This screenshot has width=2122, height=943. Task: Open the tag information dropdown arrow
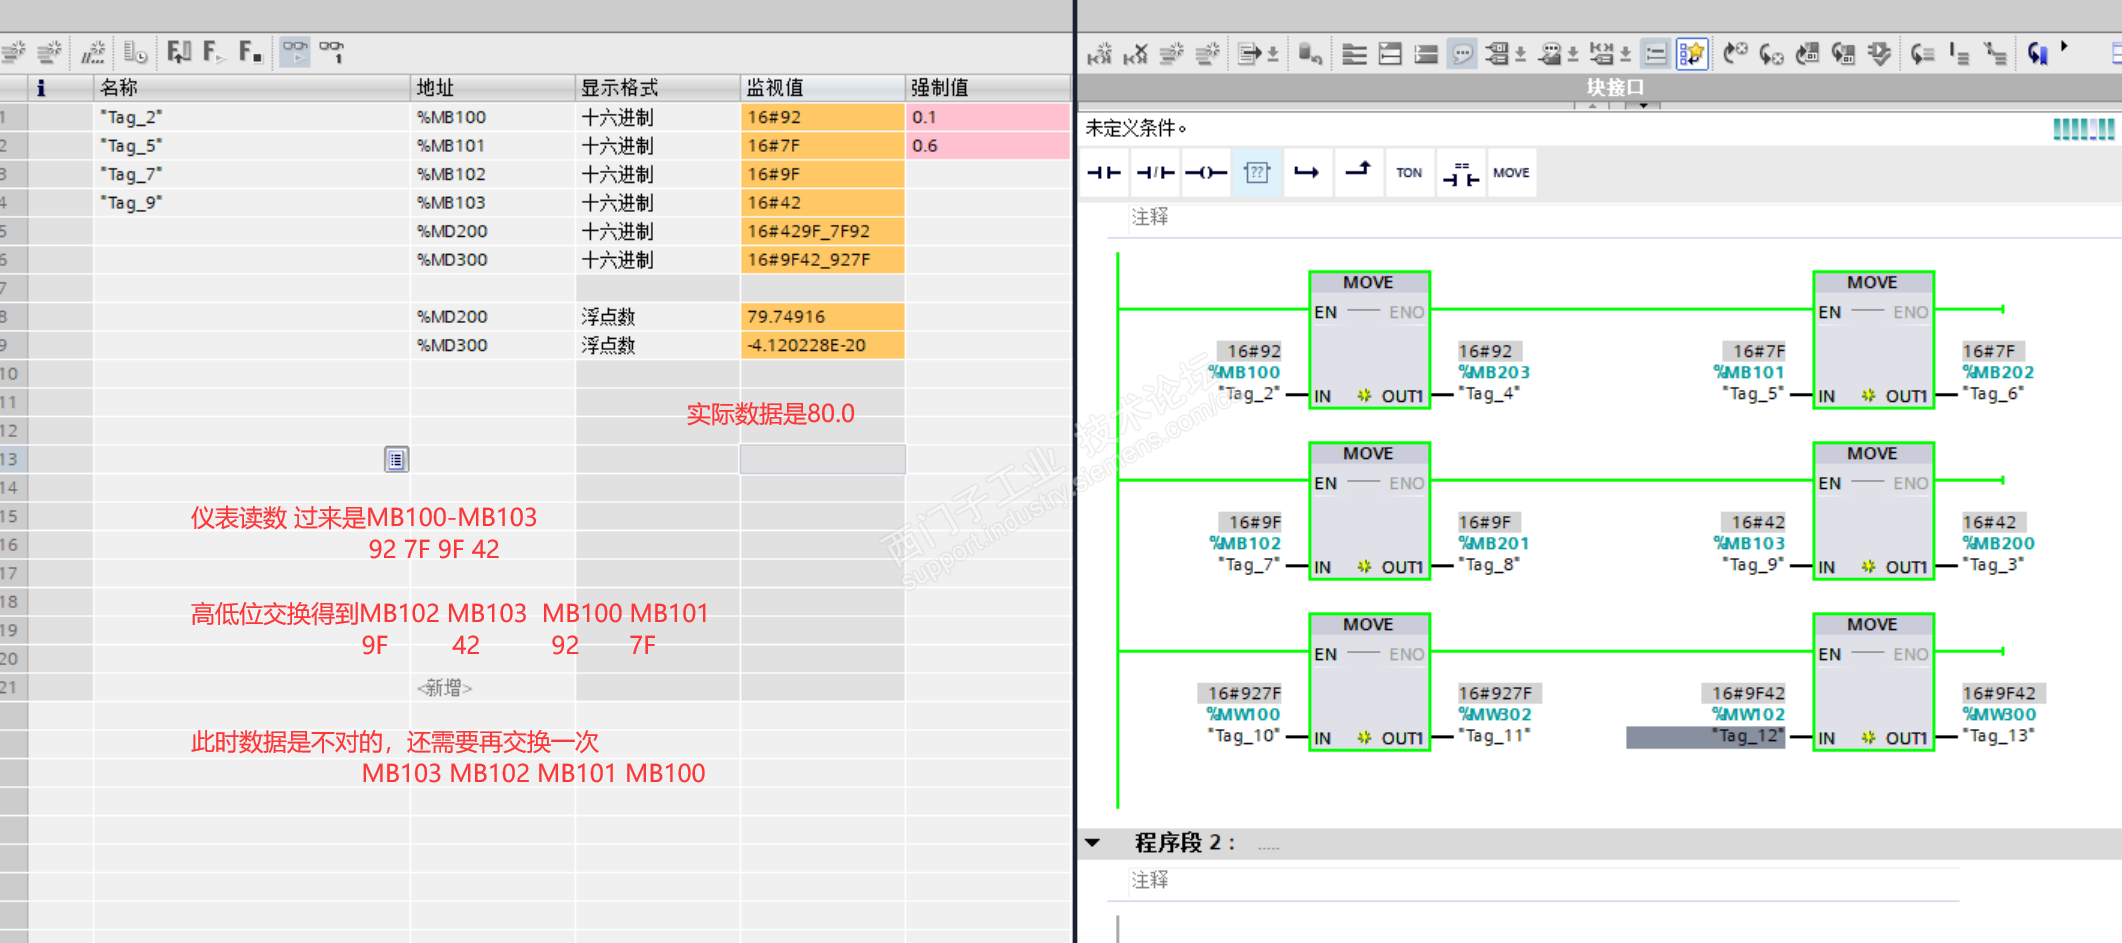pos(1573,54)
